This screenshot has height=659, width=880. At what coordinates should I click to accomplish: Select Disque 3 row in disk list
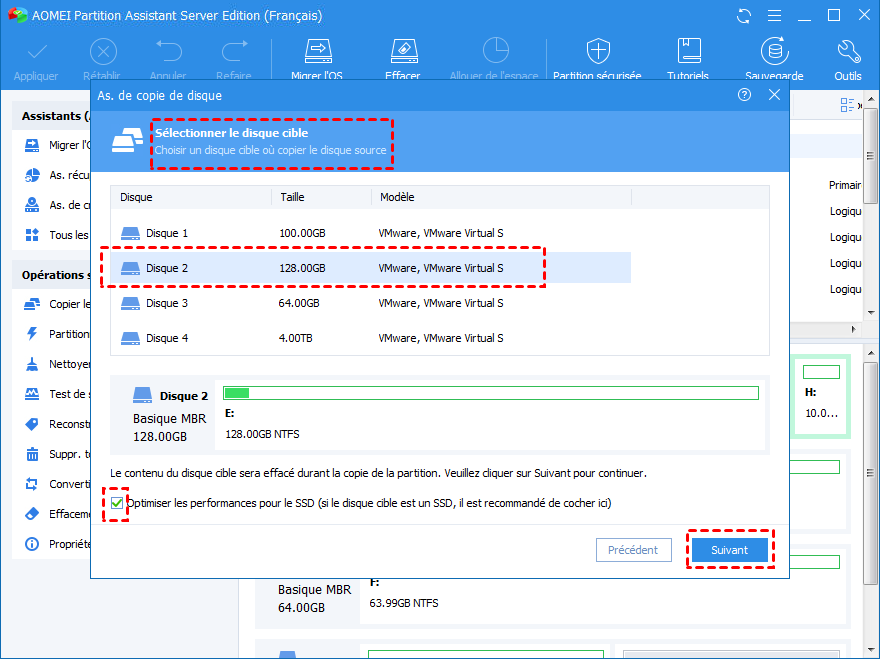click(x=370, y=303)
